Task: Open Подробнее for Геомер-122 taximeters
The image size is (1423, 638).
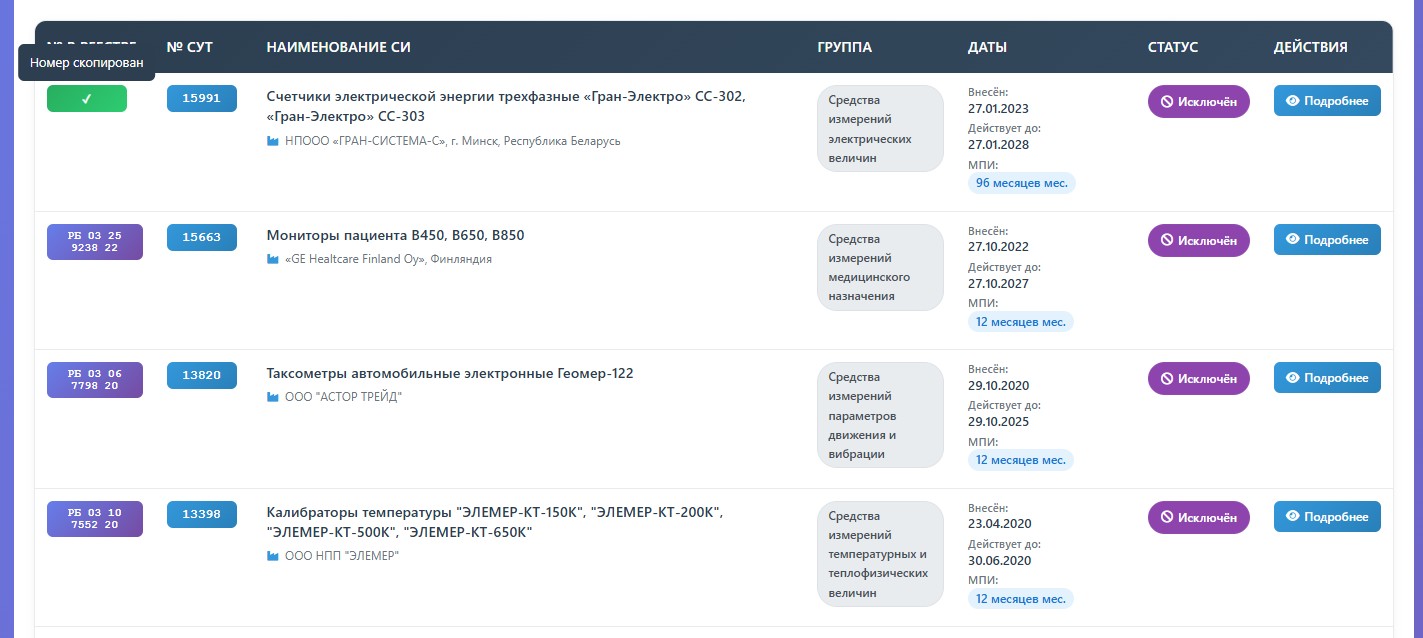Action: [x=1327, y=378]
